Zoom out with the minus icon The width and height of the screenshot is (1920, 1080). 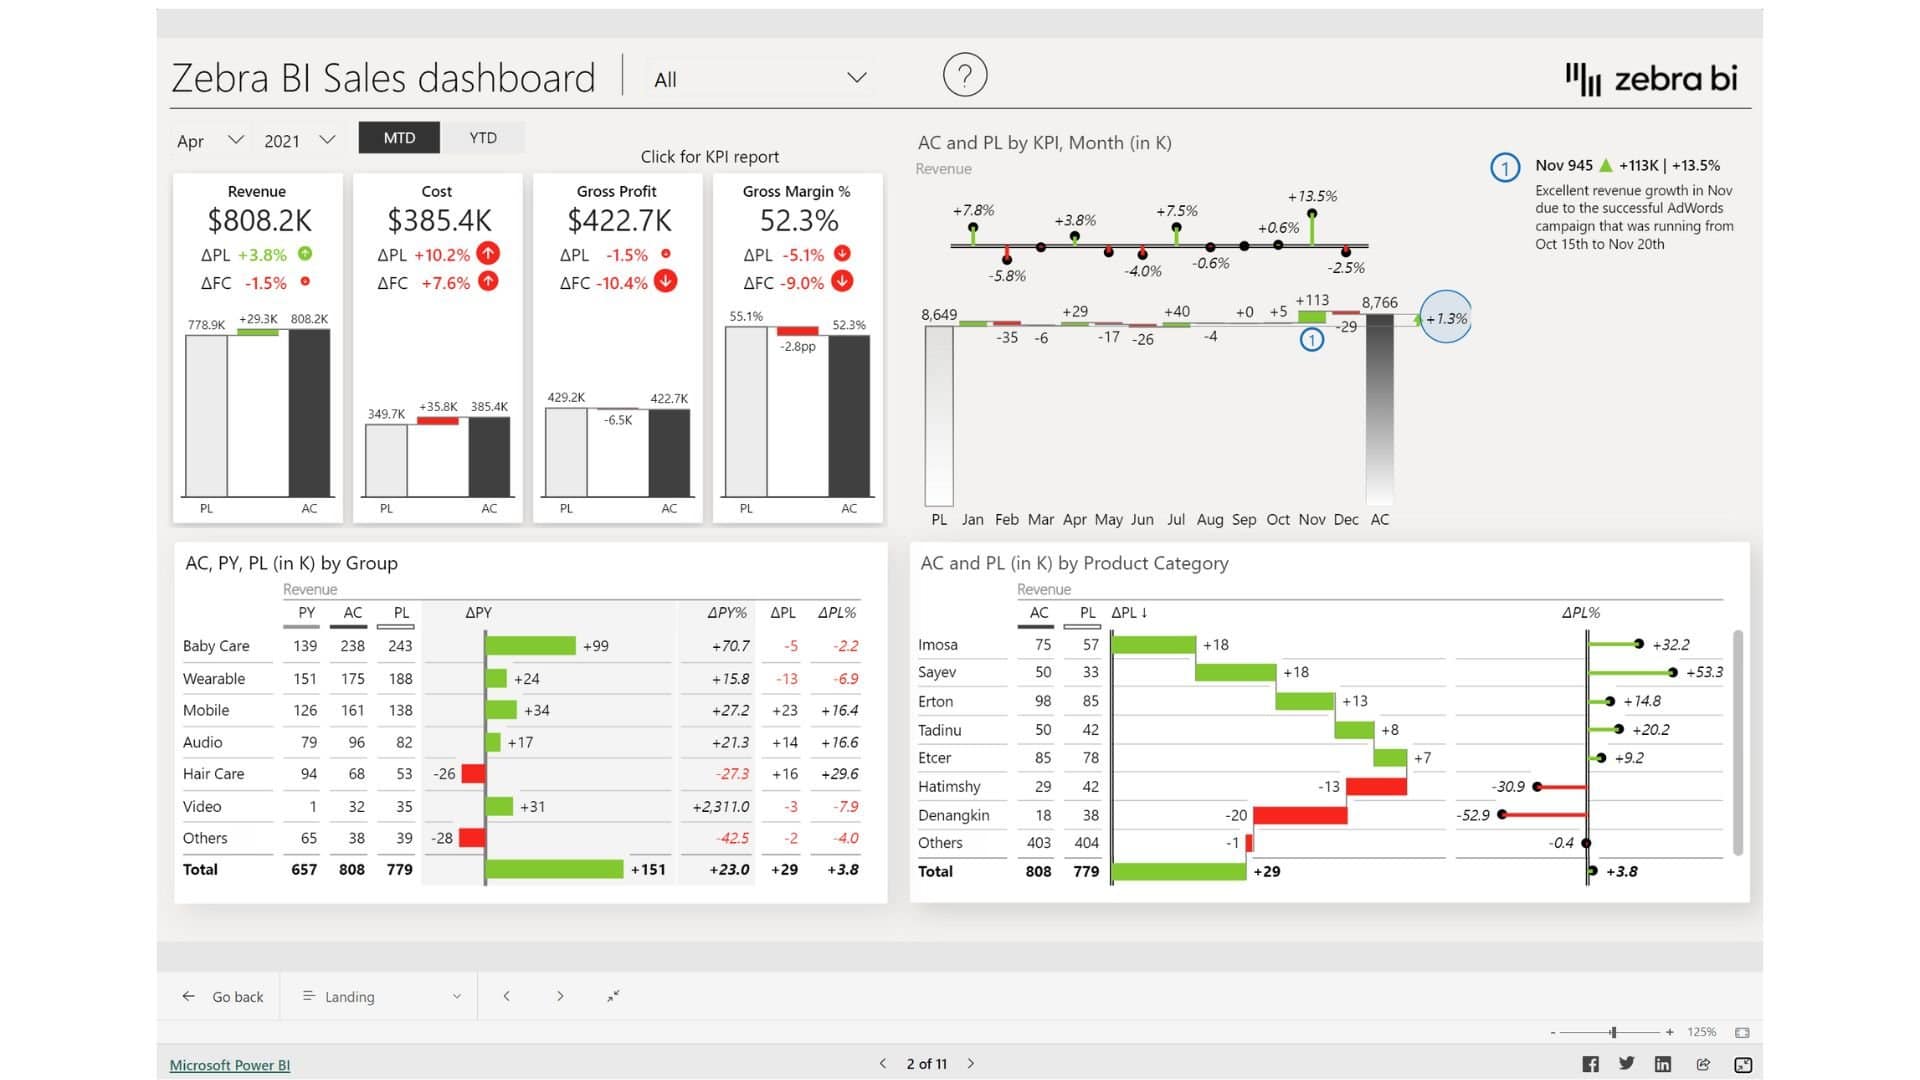click(x=1553, y=1032)
